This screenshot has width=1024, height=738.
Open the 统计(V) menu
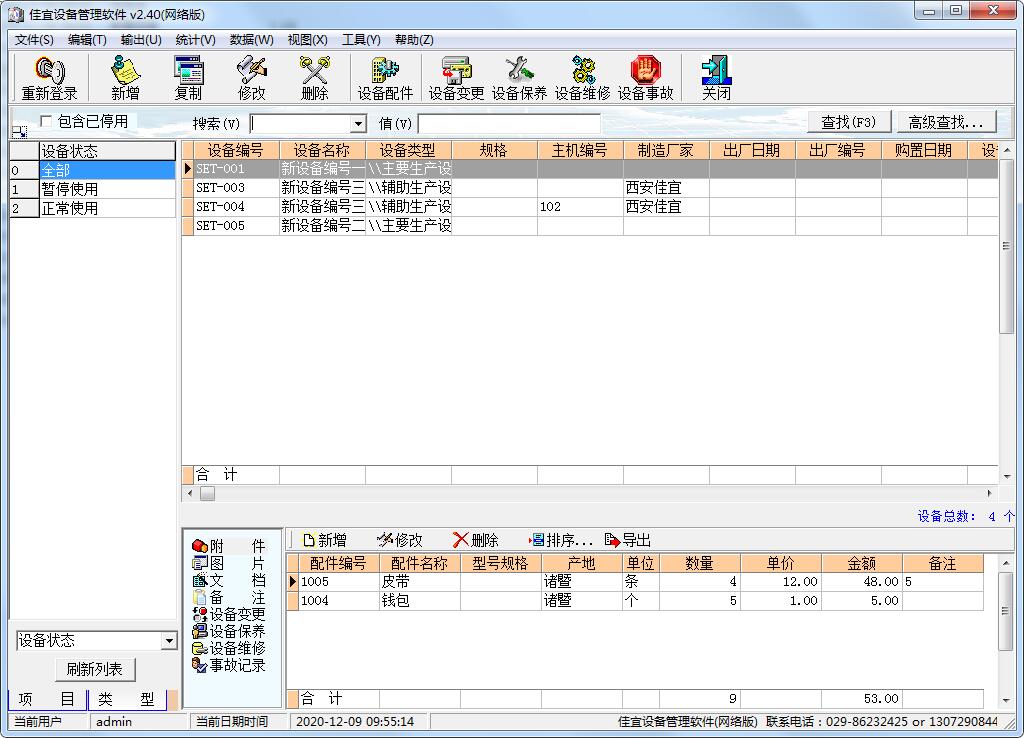[x=195, y=40]
